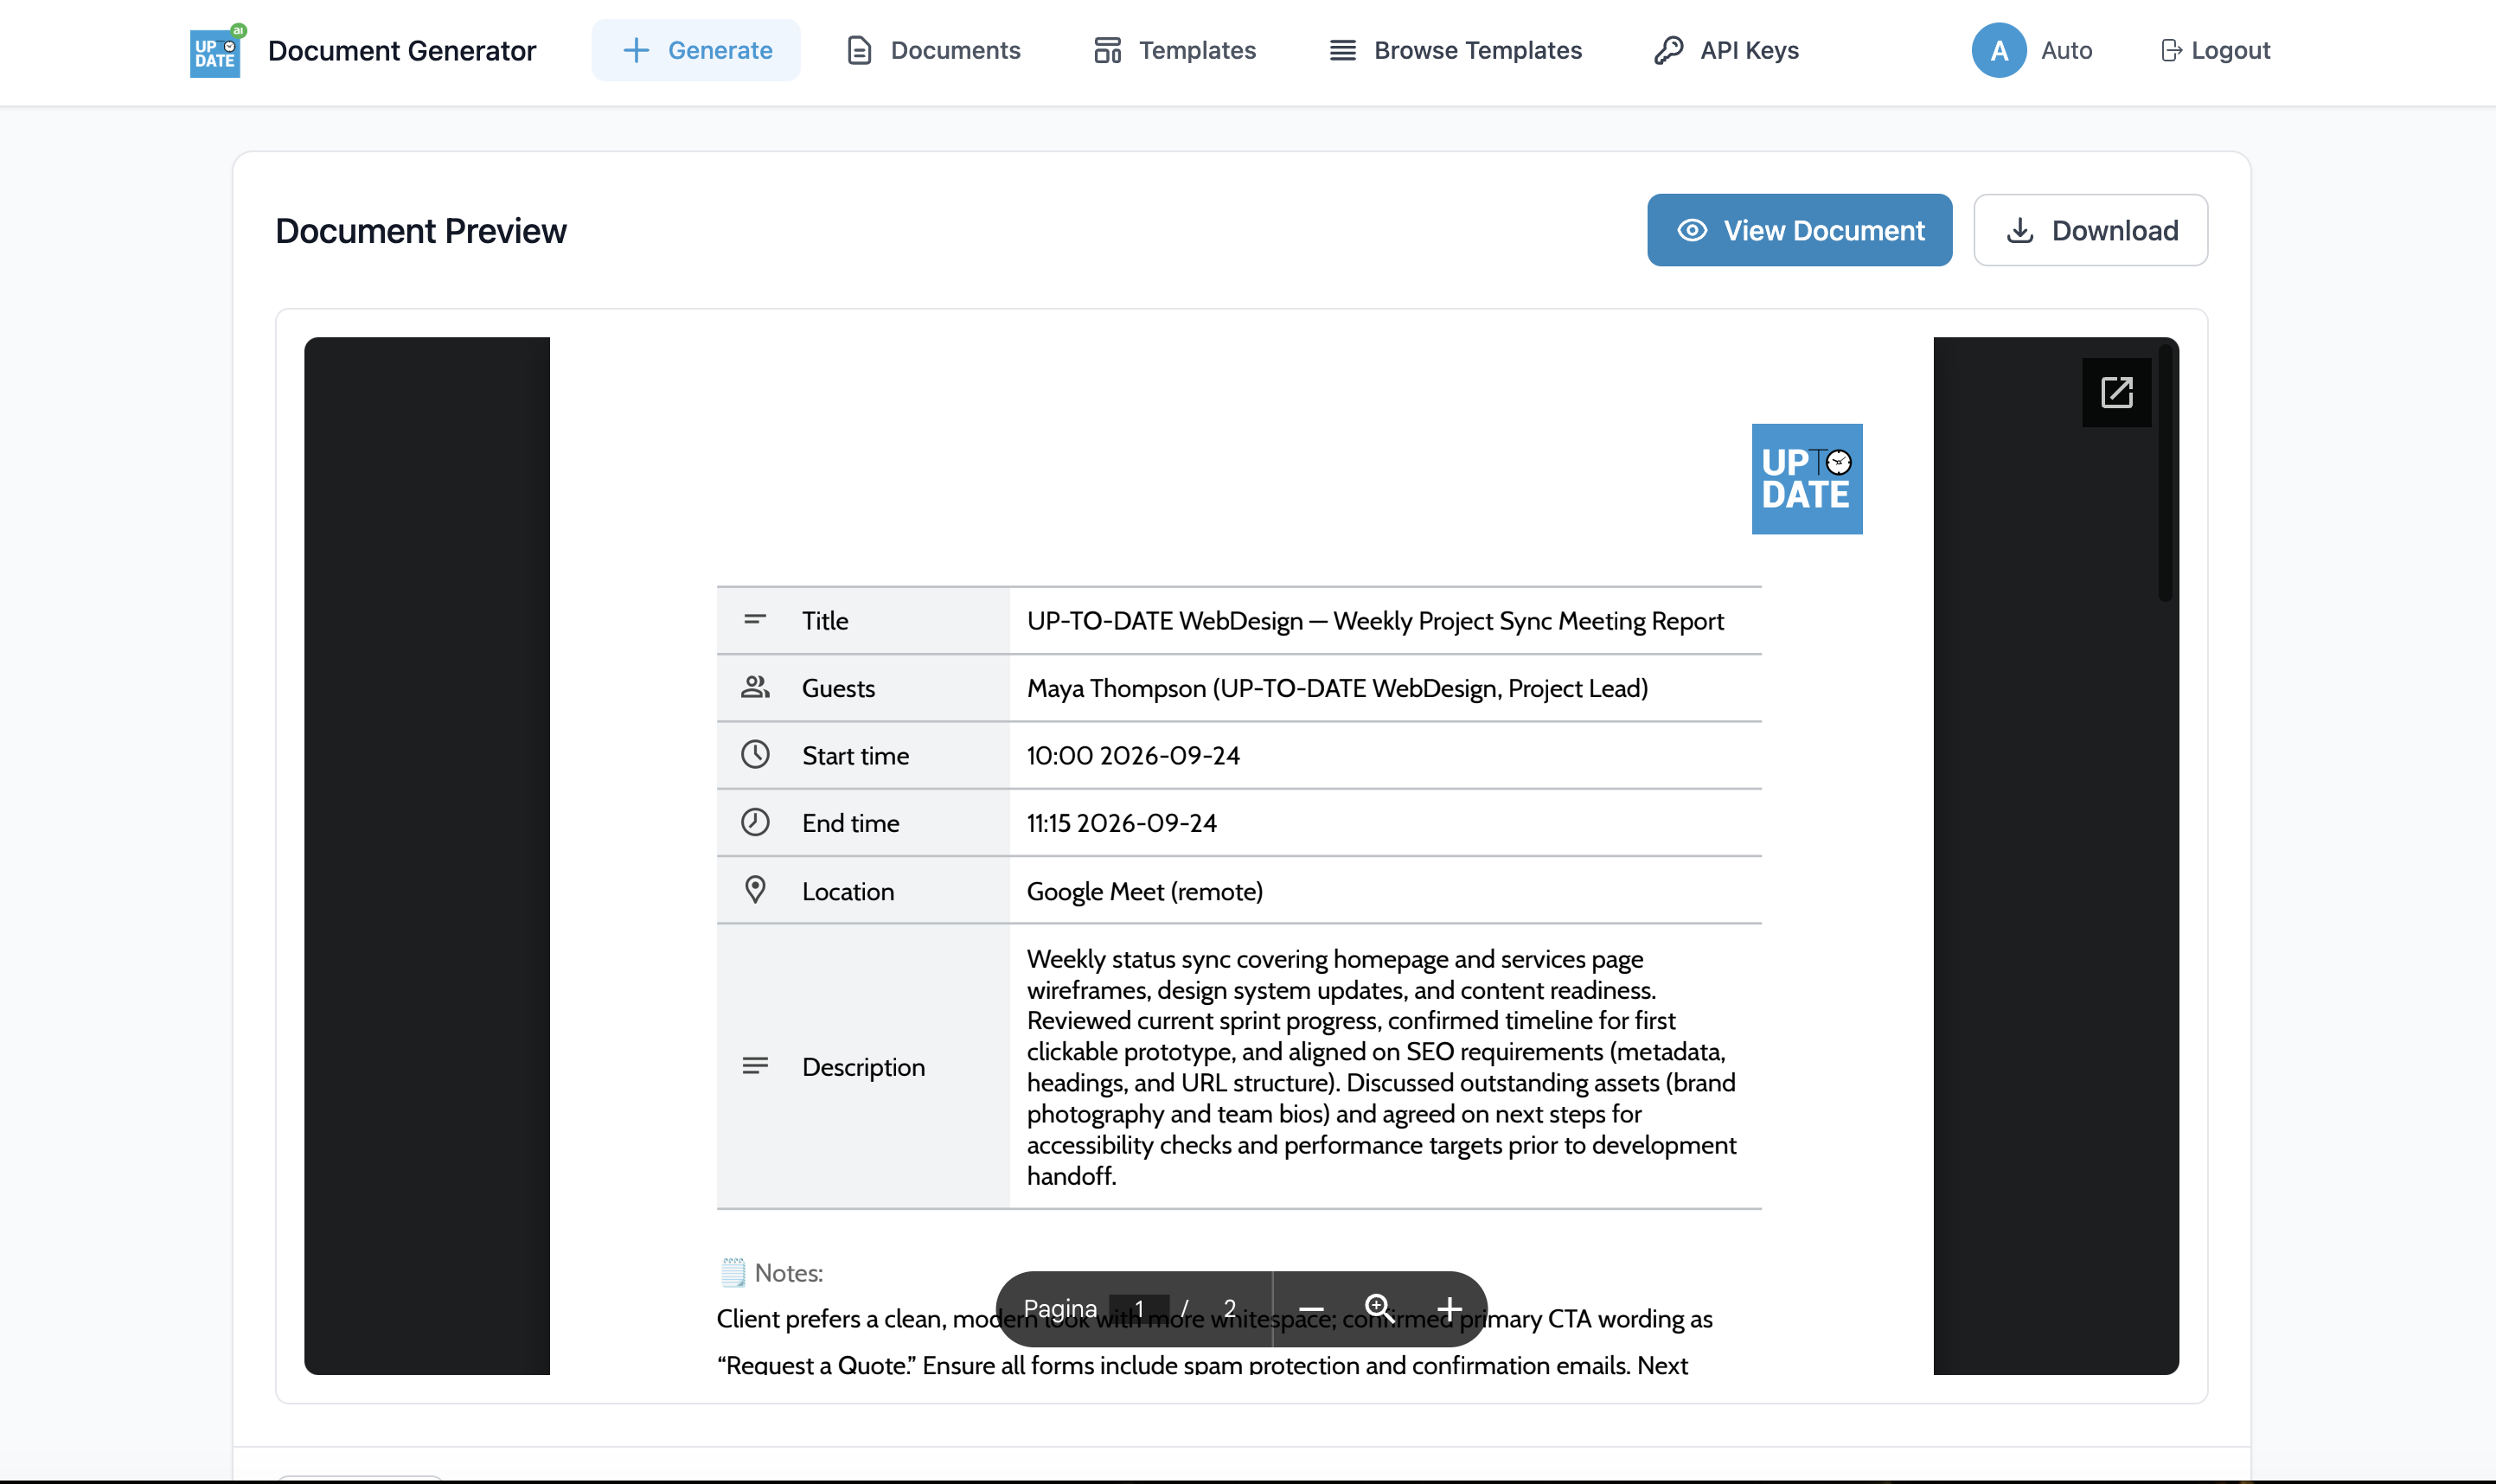Click 'Google Meet (remote)' location value
Screen dimensions: 2496x1484
pos(1144,891)
